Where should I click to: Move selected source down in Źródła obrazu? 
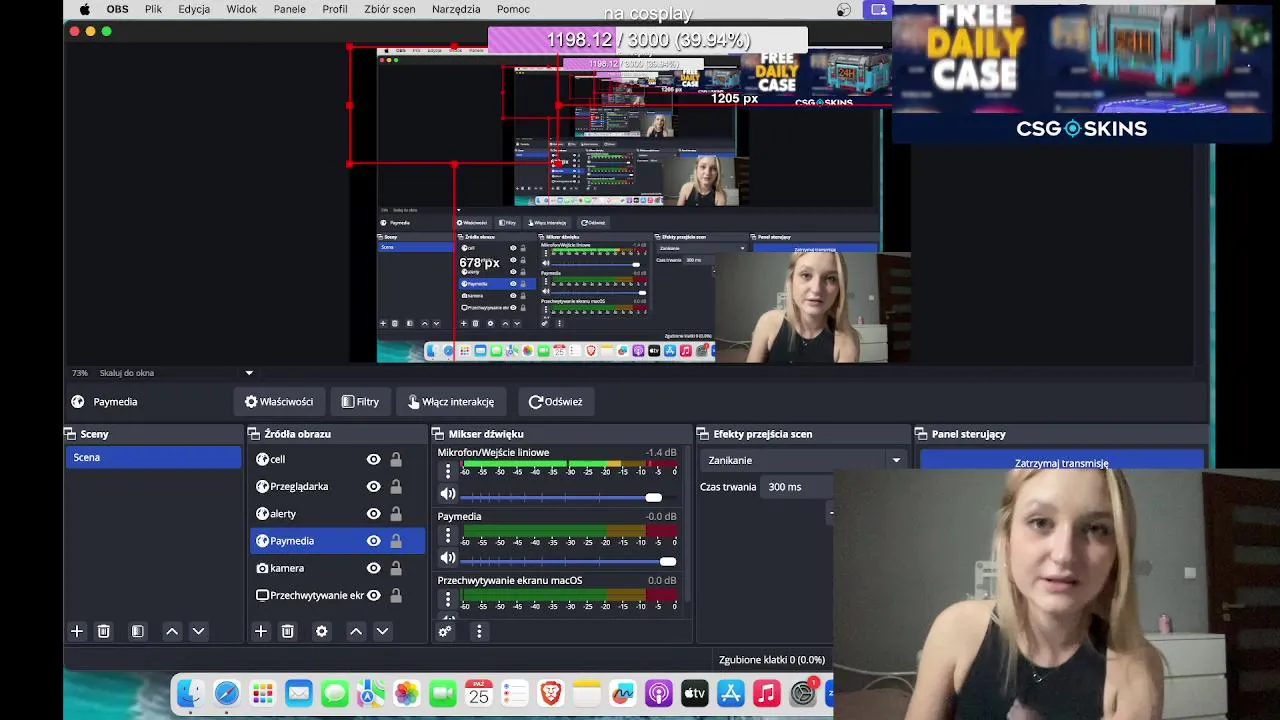coord(382,631)
